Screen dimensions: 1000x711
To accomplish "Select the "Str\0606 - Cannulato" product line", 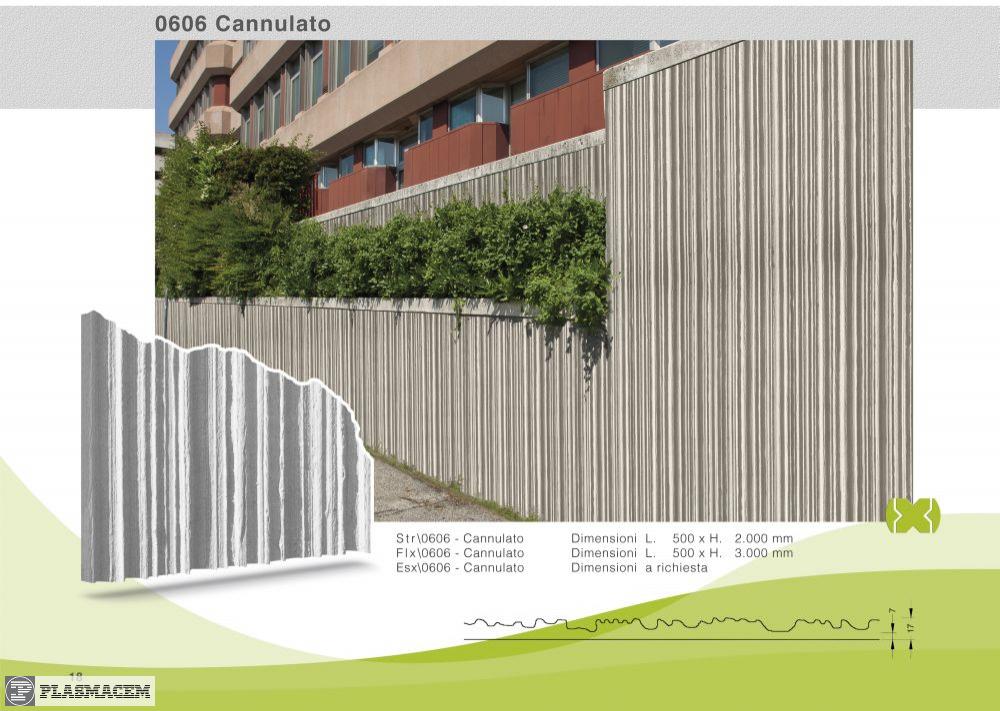I will pos(460,539).
